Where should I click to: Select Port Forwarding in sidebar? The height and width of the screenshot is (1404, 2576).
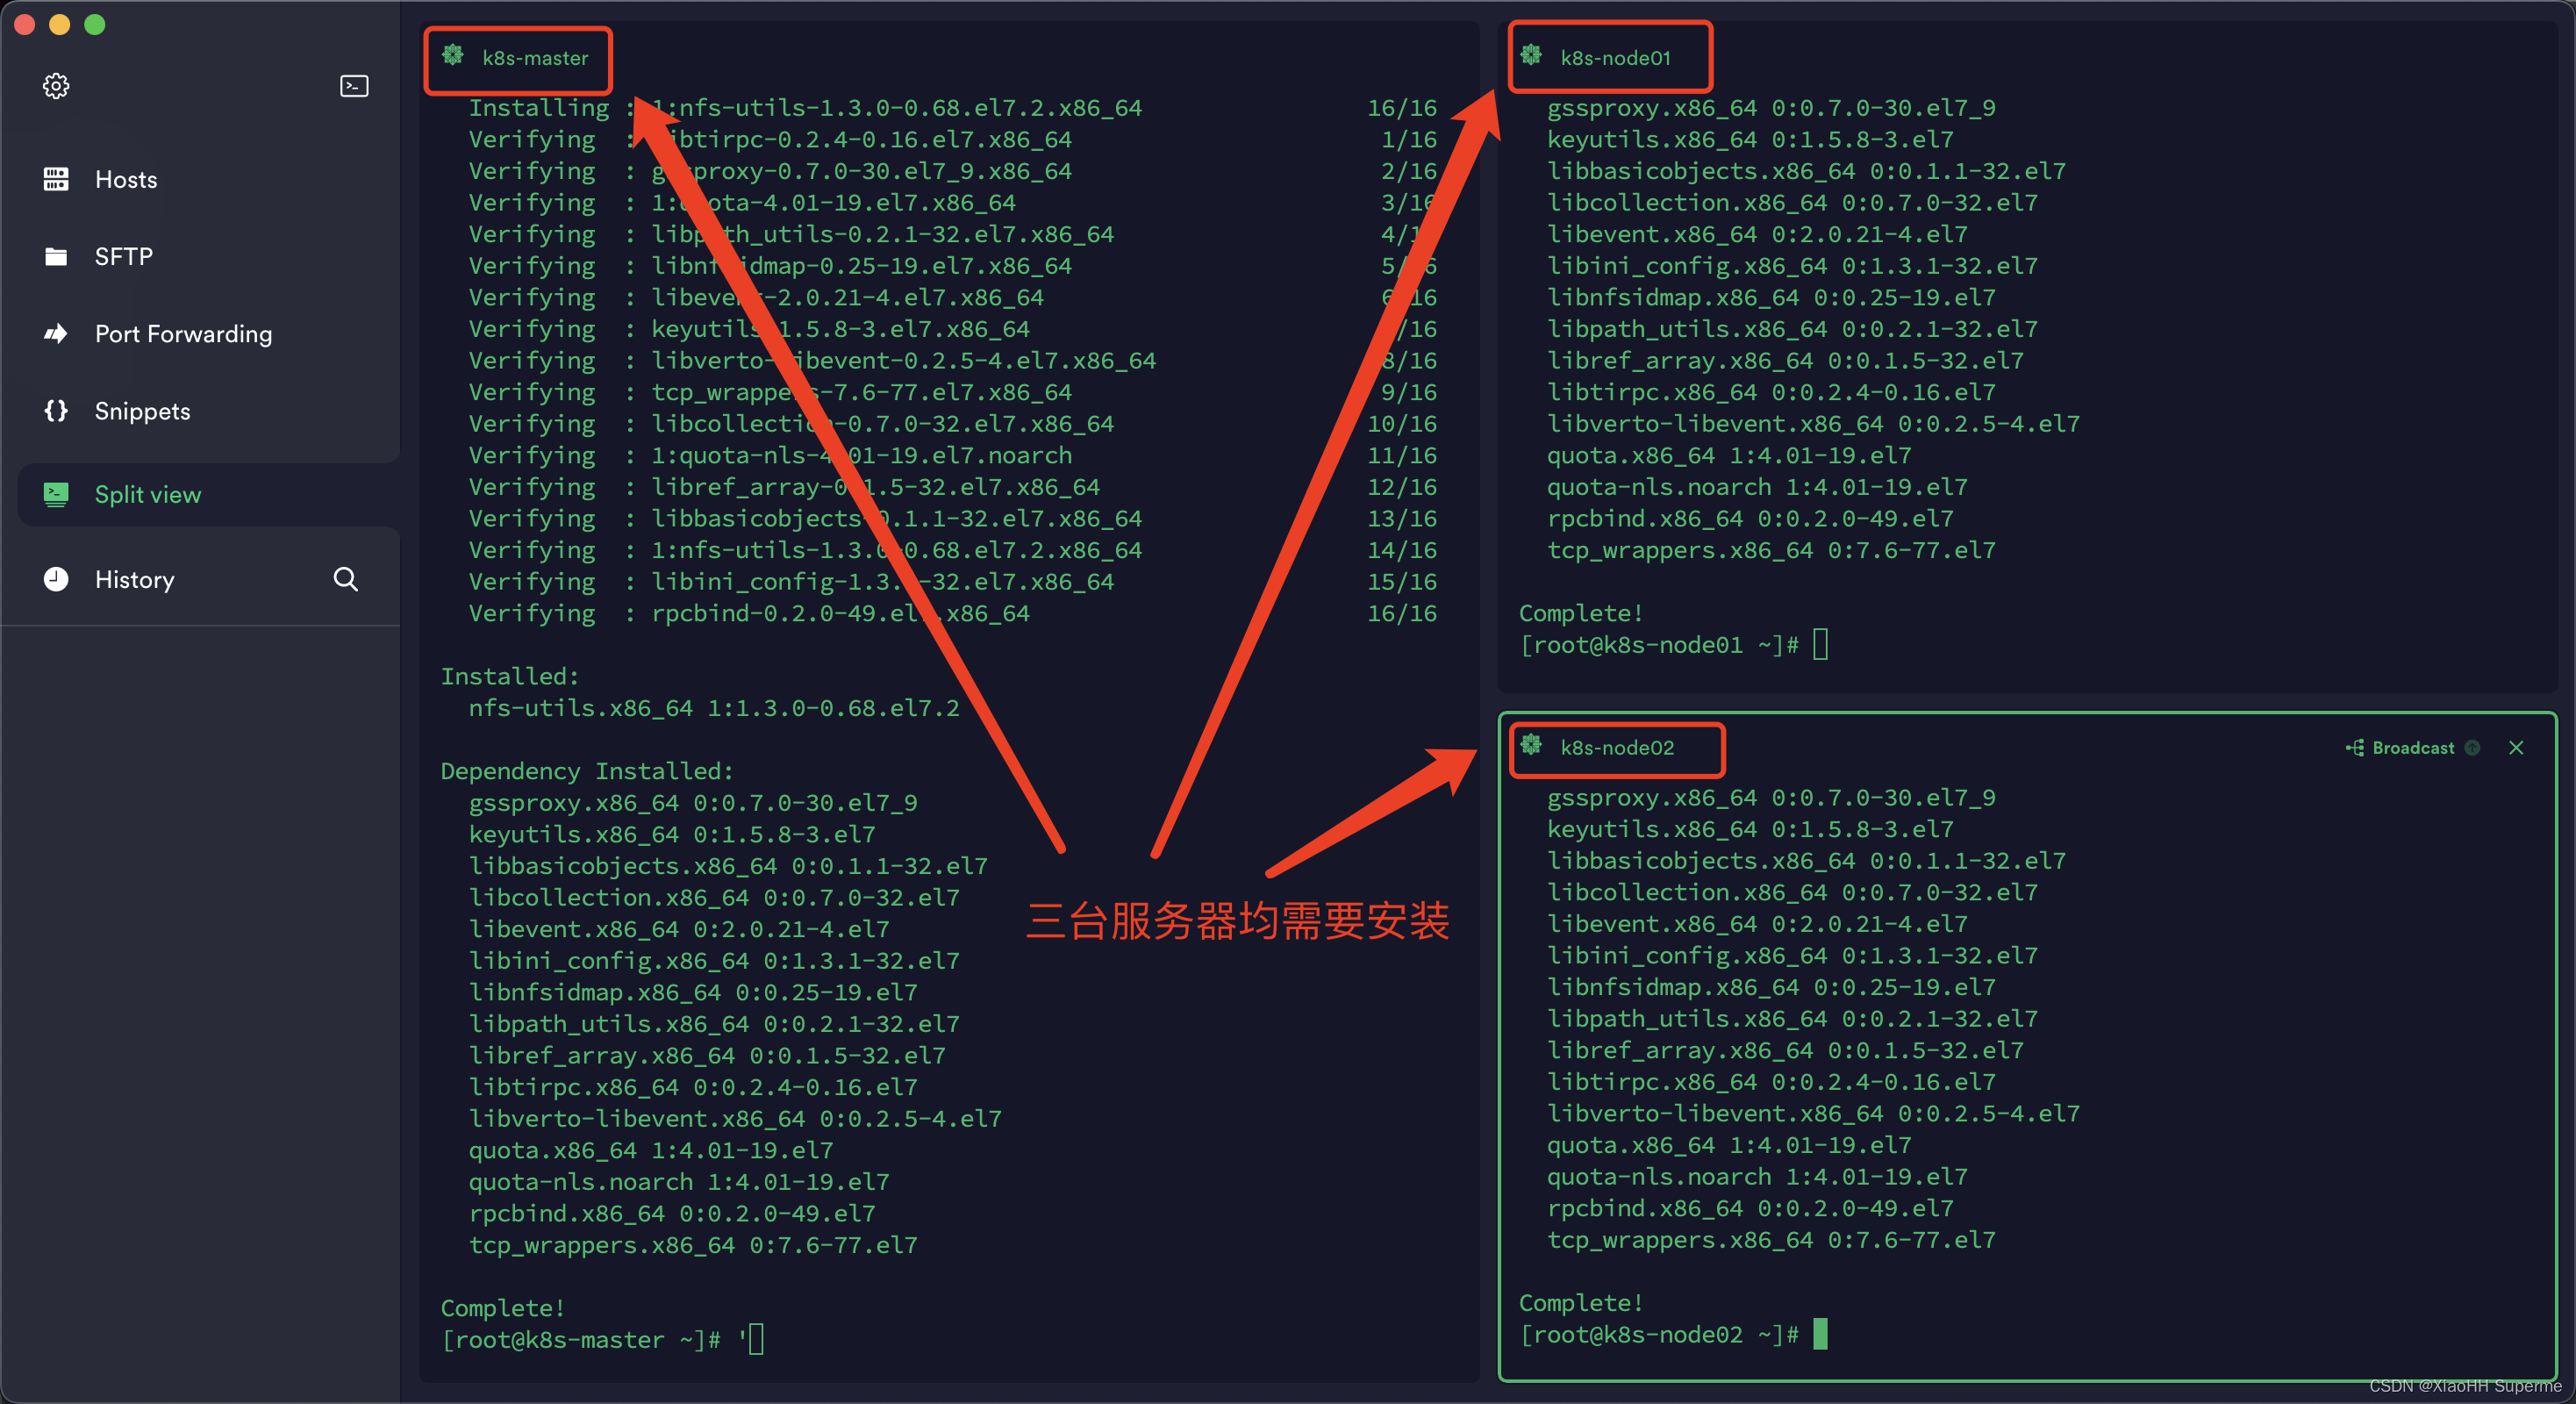point(183,332)
